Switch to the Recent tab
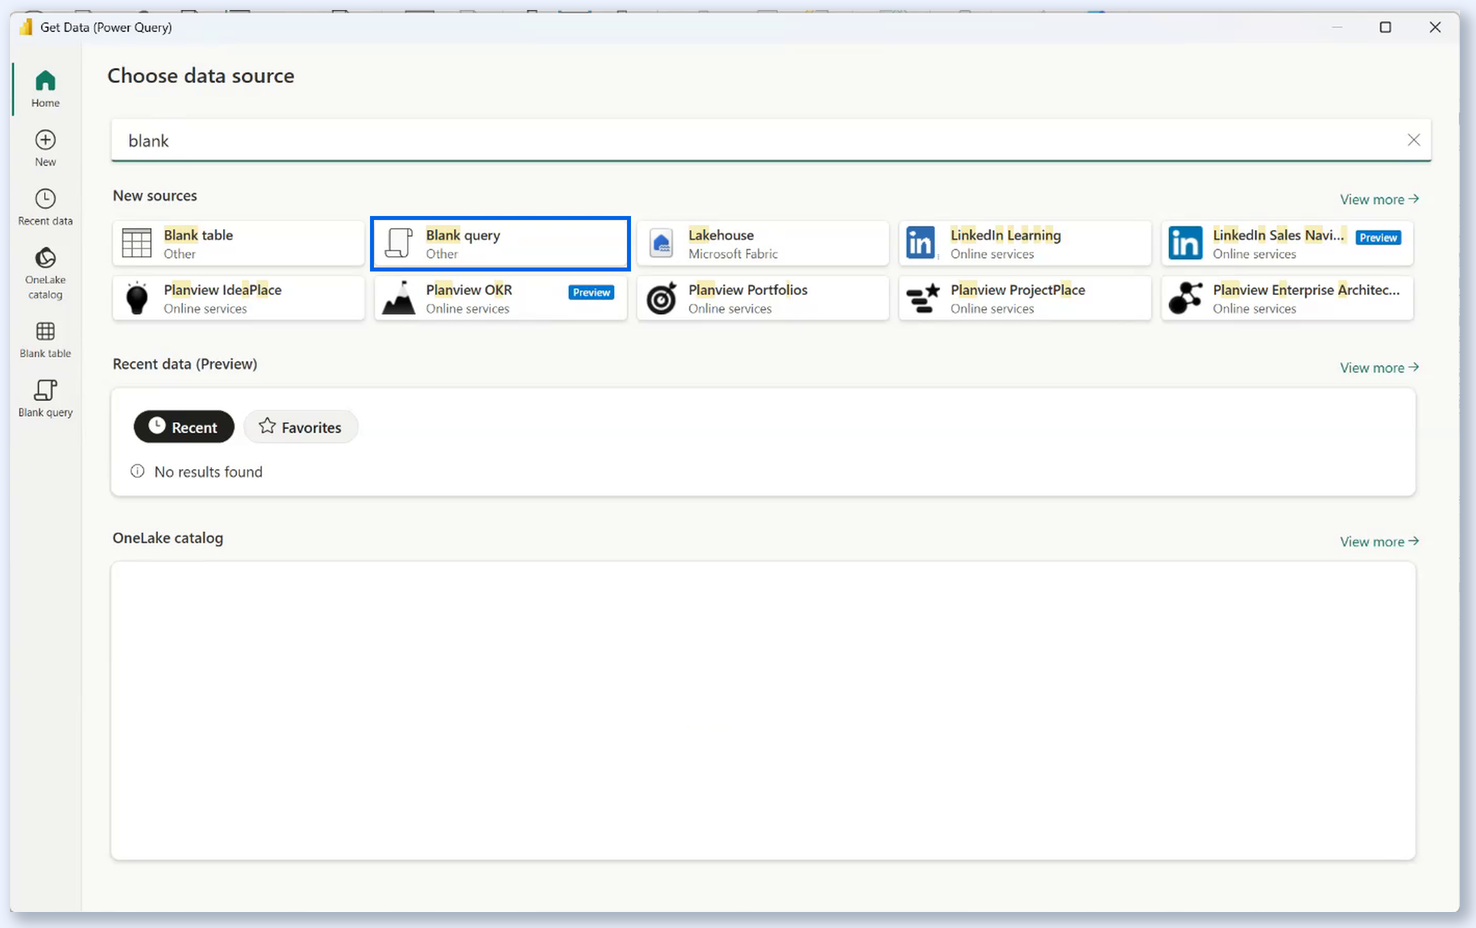This screenshot has height=928, width=1476. (x=184, y=427)
